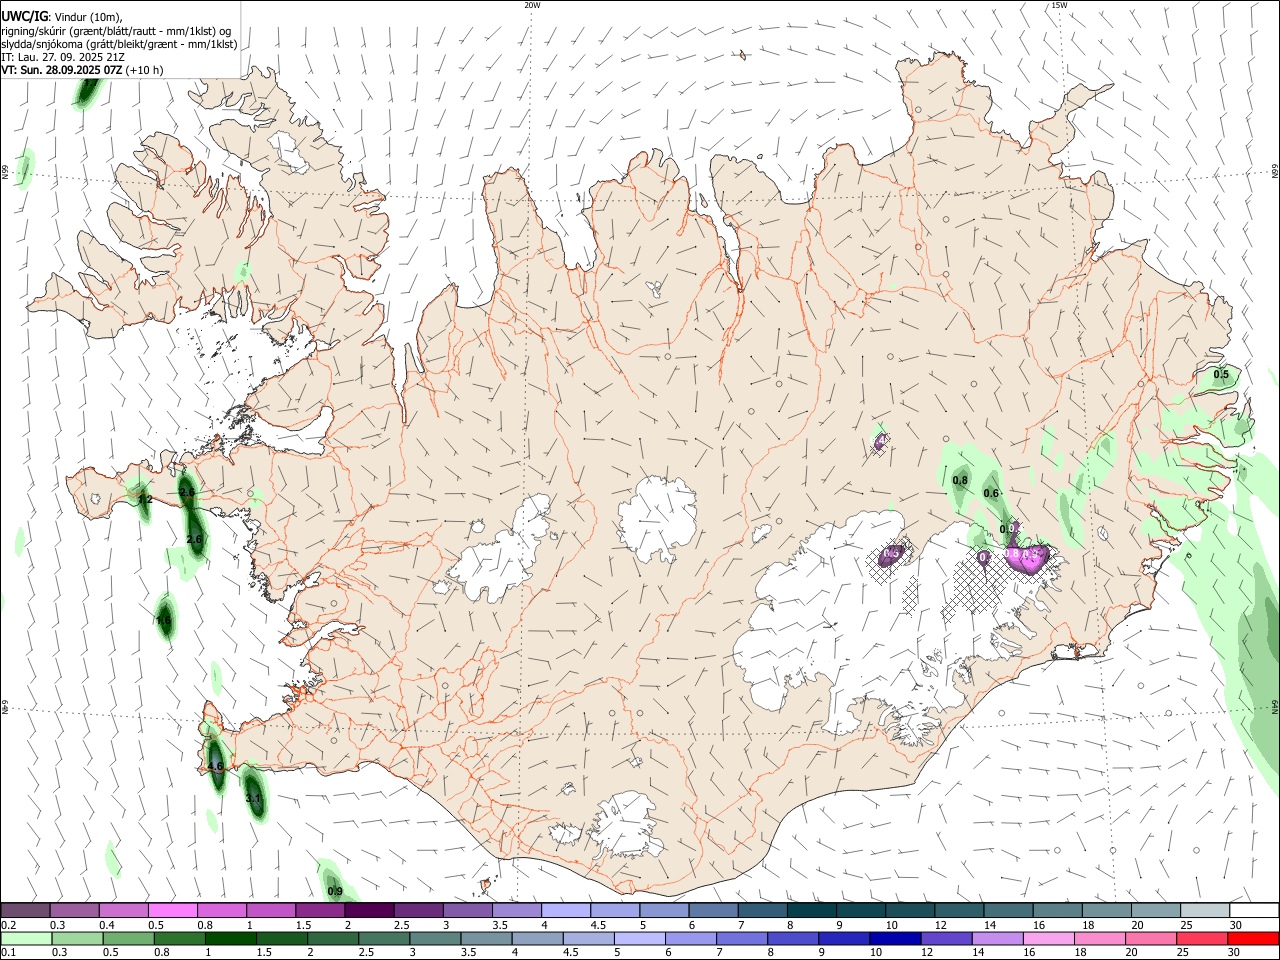This screenshot has width=1280, height=960.
Task: Click the 'IT: Lau. 27. 09. 2025 21Z' line
Action: pyautogui.click(x=63, y=57)
